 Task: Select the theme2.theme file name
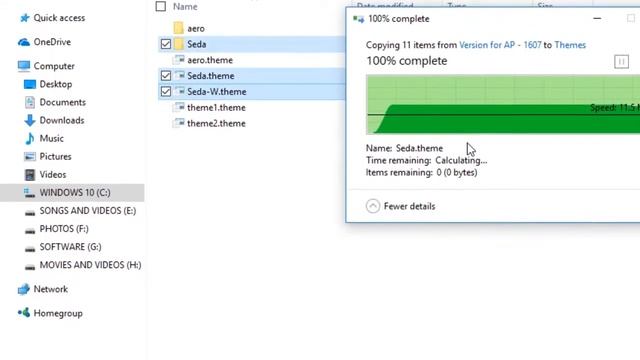tap(216, 123)
